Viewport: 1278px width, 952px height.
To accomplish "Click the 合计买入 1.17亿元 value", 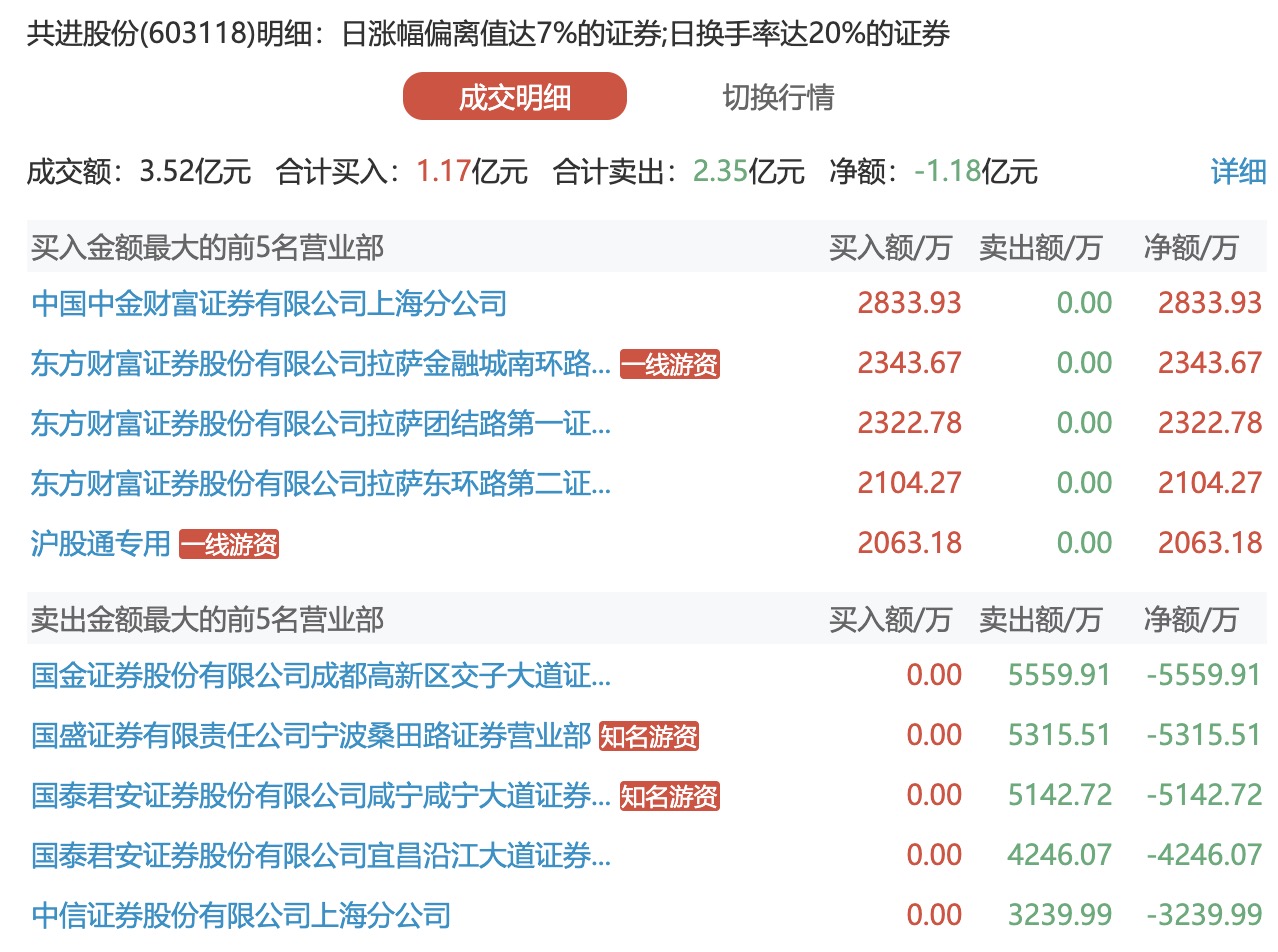I will tap(472, 172).
